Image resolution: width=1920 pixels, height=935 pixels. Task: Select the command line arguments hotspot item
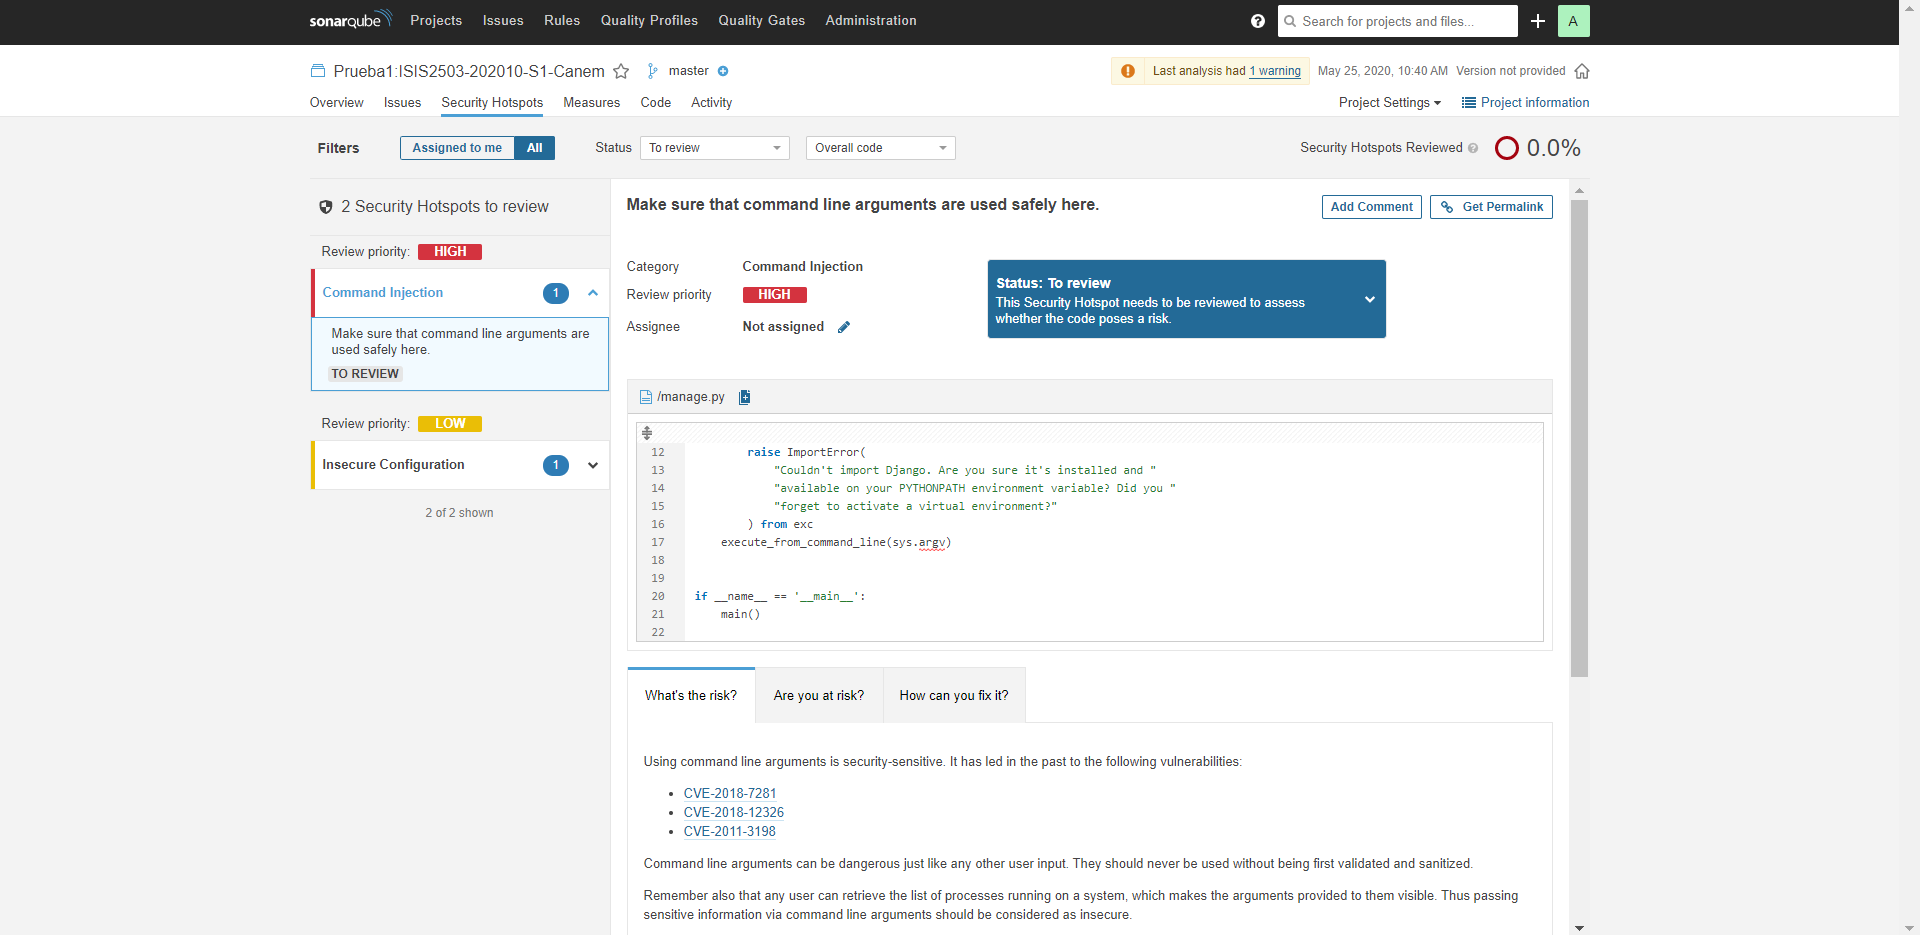point(460,354)
